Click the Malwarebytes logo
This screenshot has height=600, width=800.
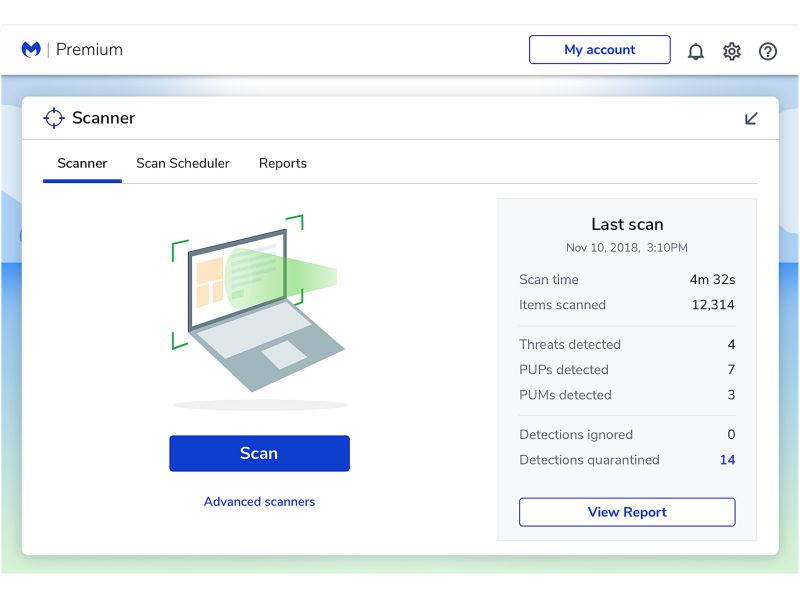point(31,48)
